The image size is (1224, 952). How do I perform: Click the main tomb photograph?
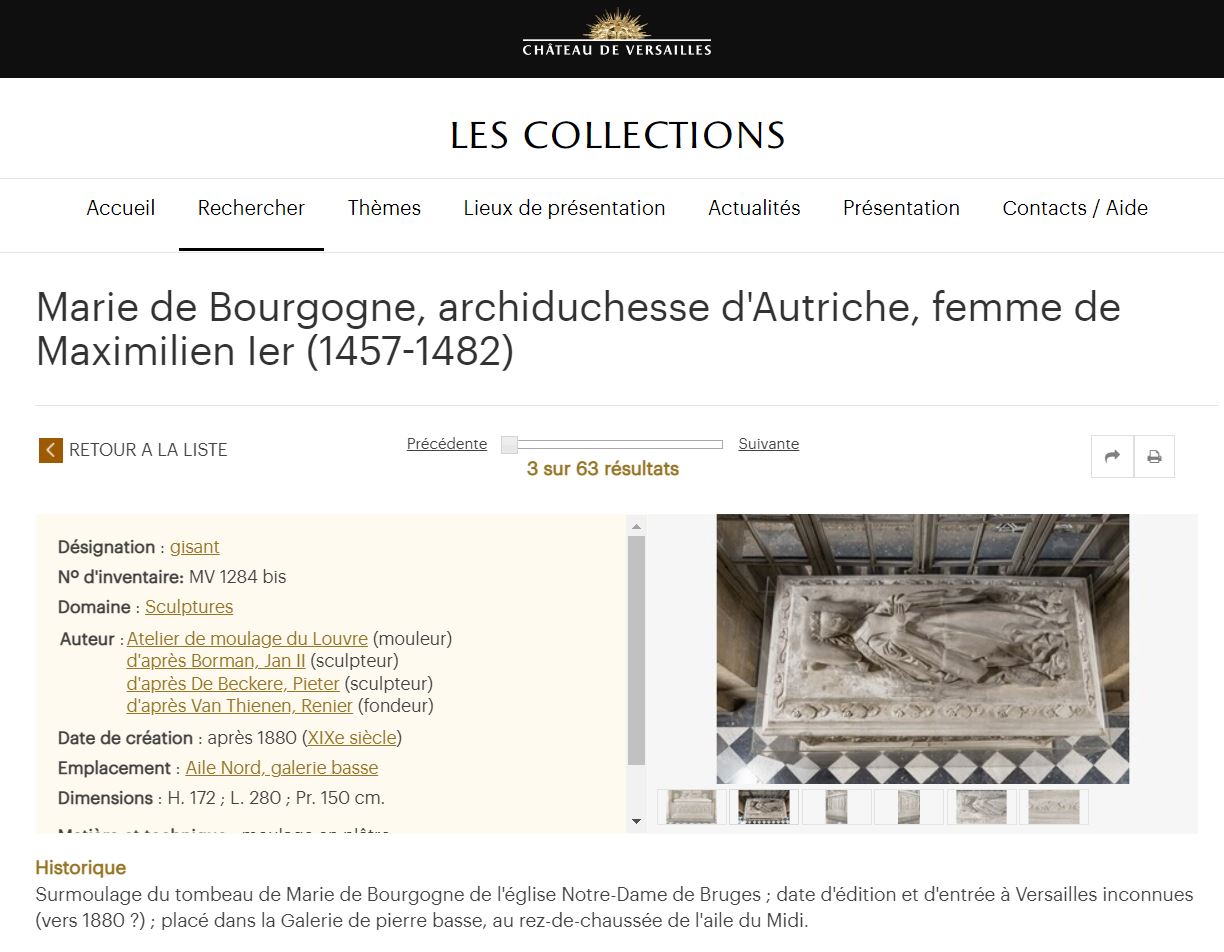point(923,649)
